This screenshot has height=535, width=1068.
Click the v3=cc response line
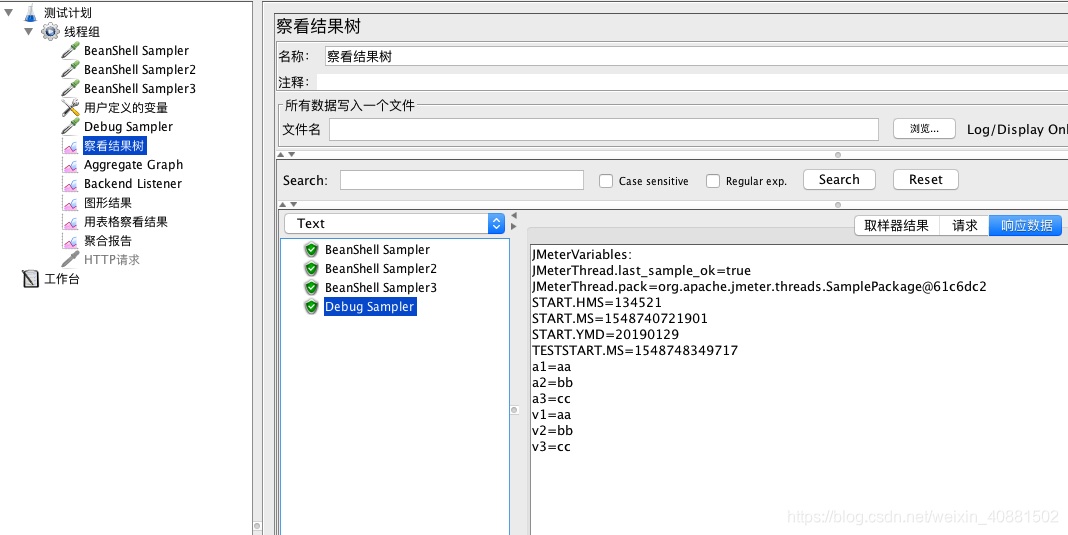click(x=551, y=447)
